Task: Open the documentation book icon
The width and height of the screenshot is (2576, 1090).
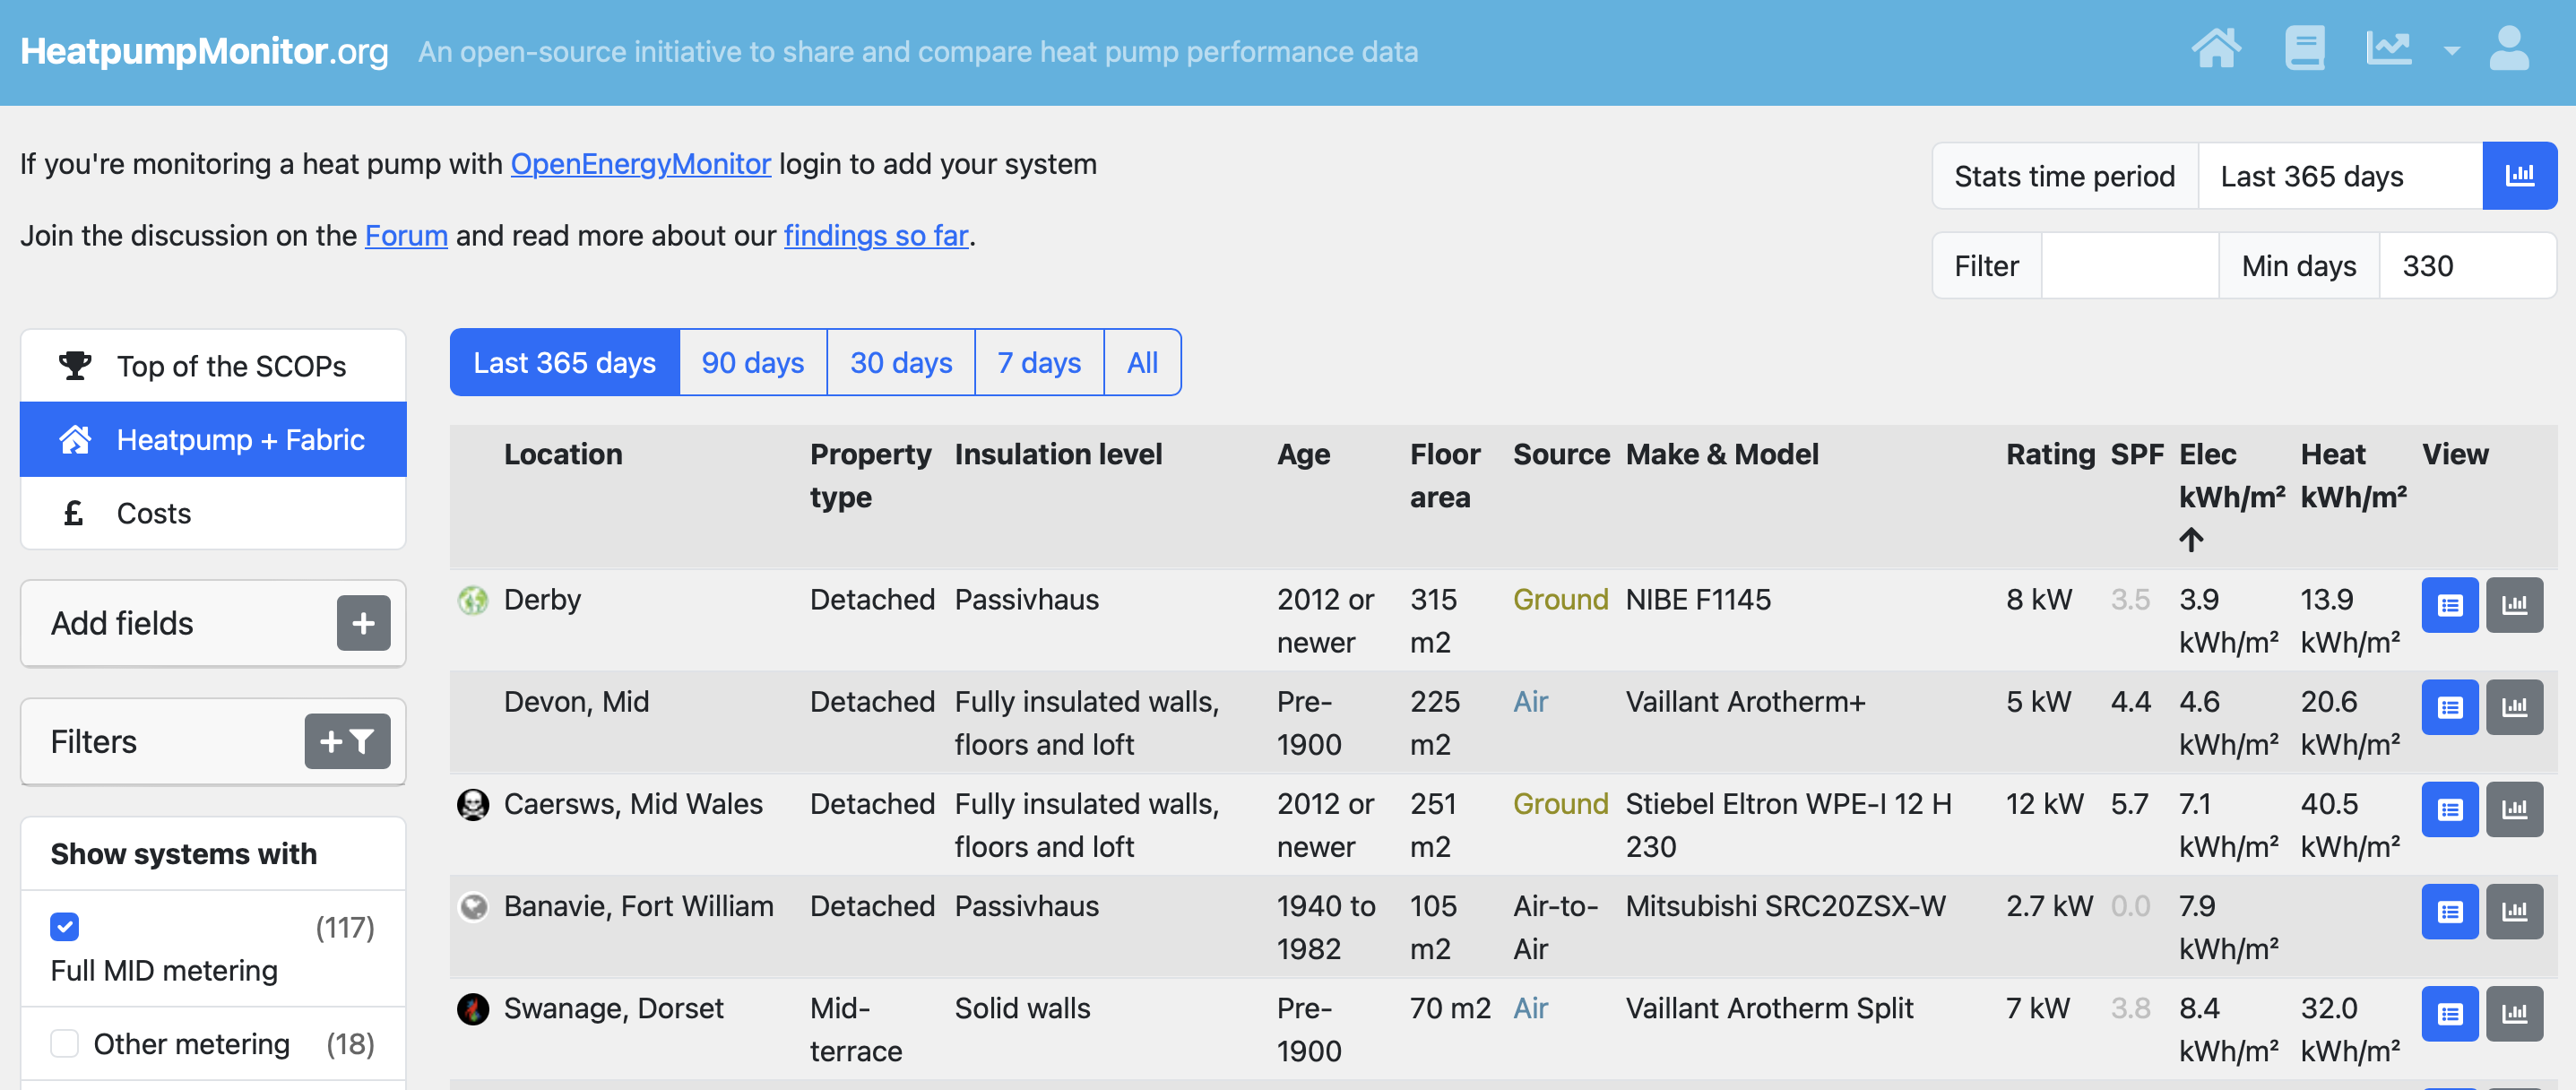Action: pyautogui.click(x=2304, y=48)
